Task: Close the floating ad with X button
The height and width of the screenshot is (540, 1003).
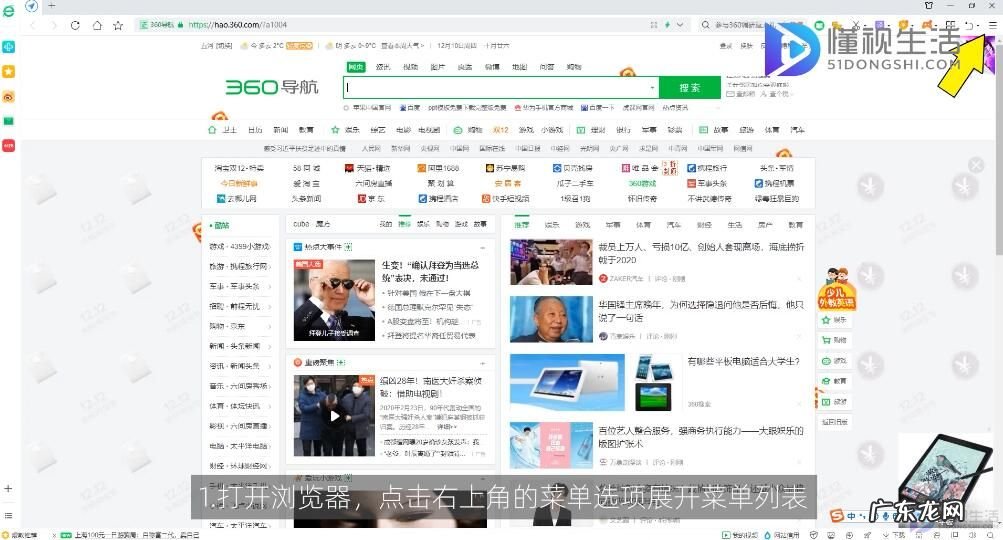Action: 975,165
